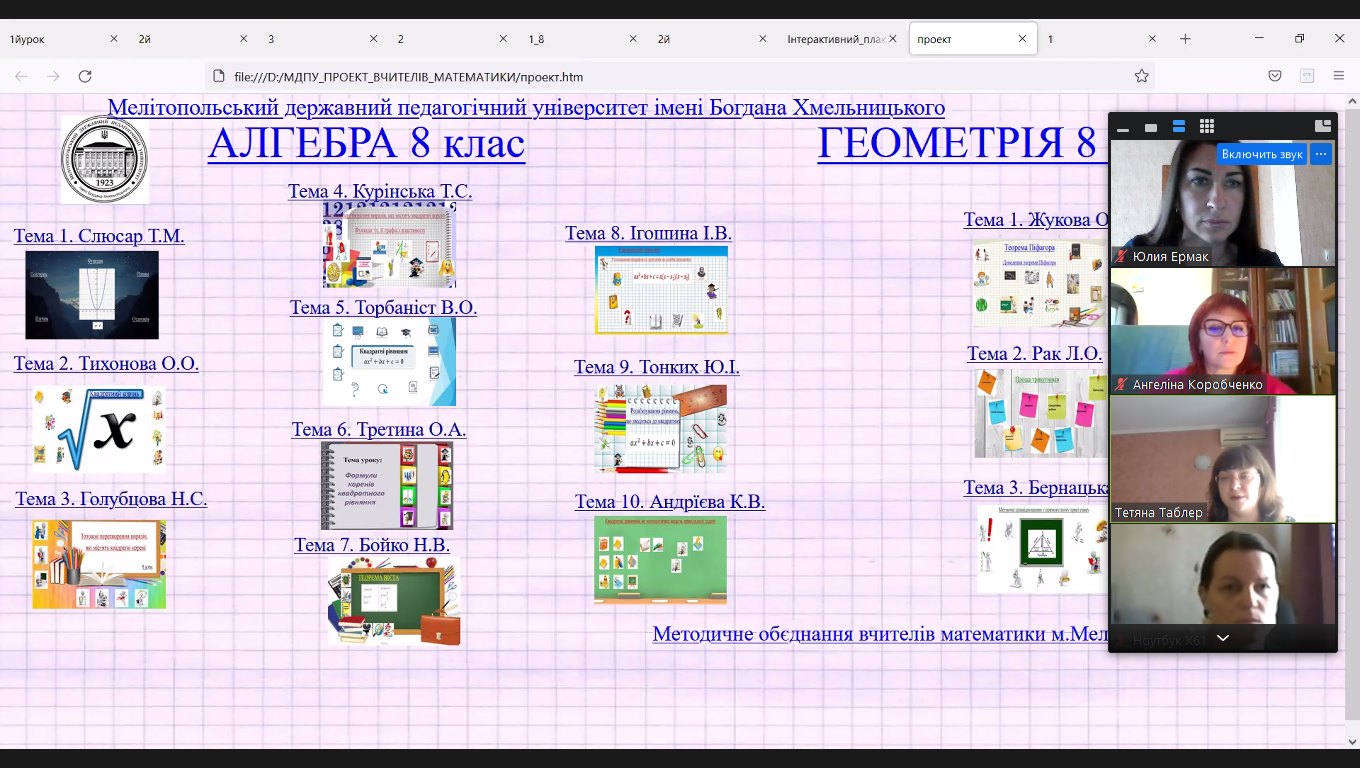Open the 'Тема 1. Слюсар Т.М.' link
The height and width of the screenshot is (768, 1360).
tap(99, 236)
